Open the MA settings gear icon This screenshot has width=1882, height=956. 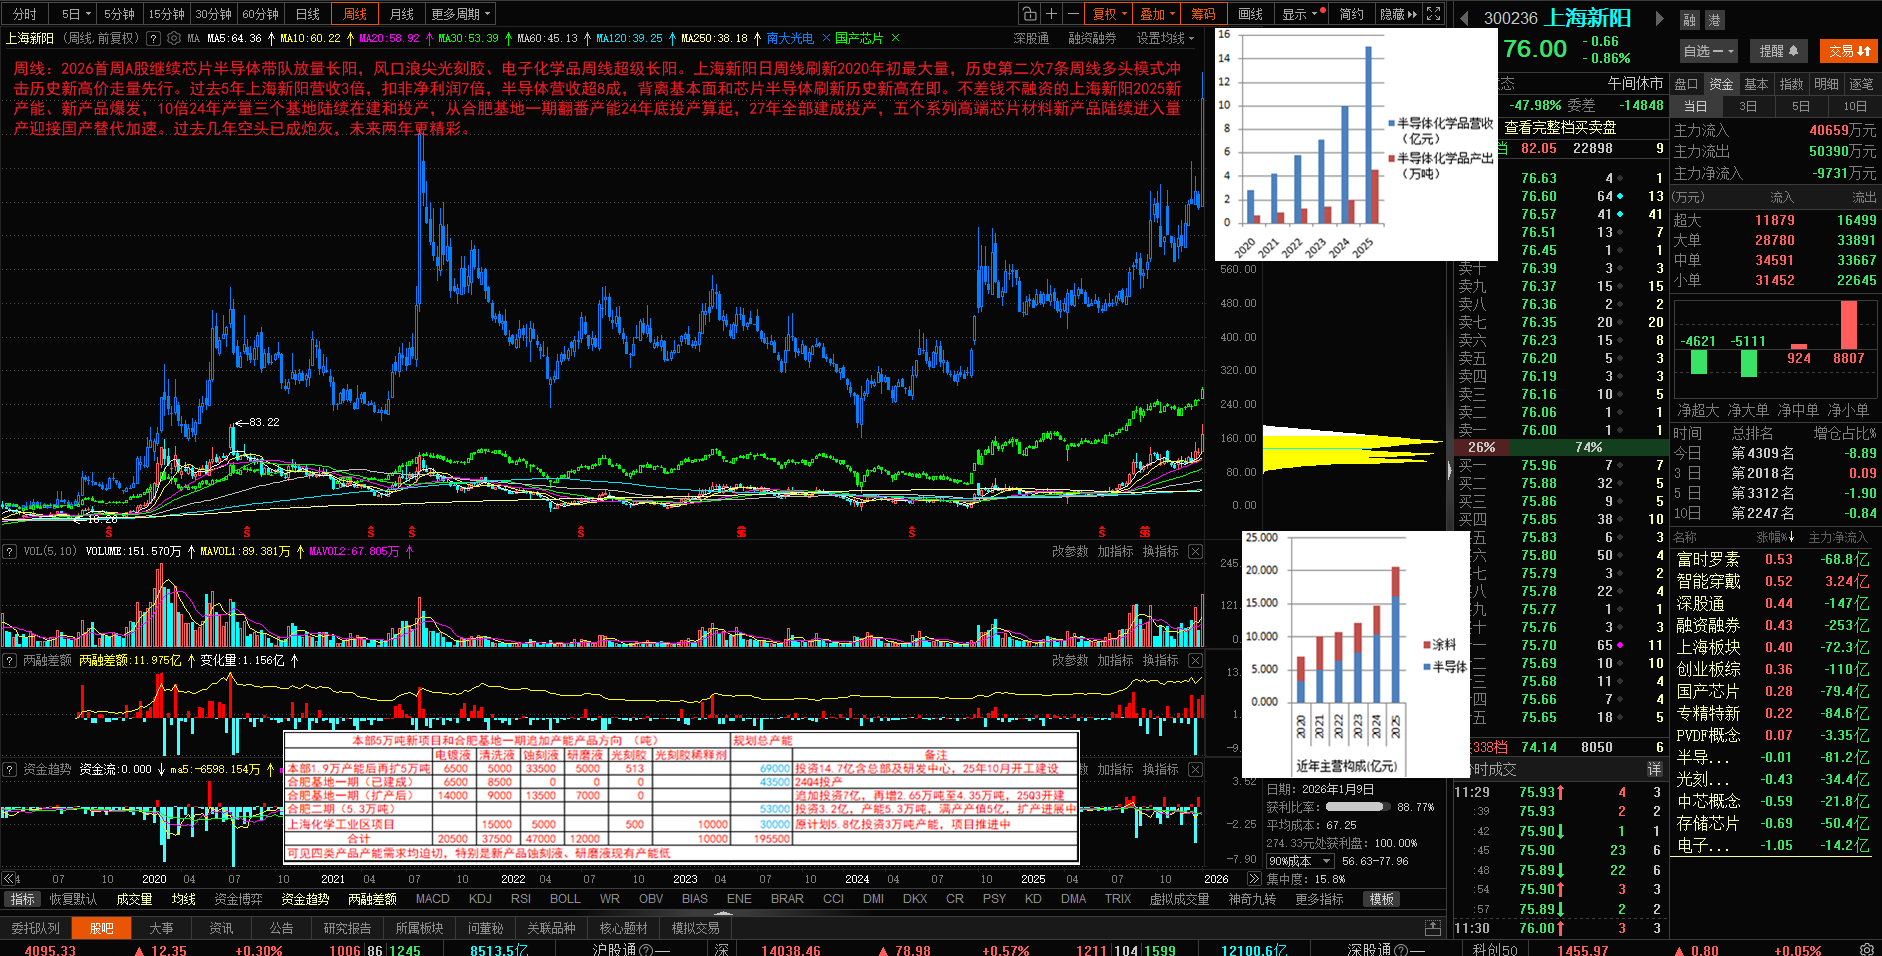pyautogui.click(x=173, y=39)
